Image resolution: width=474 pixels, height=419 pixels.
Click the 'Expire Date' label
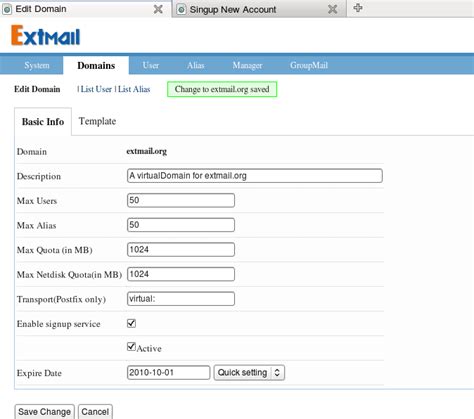pos(39,373)
